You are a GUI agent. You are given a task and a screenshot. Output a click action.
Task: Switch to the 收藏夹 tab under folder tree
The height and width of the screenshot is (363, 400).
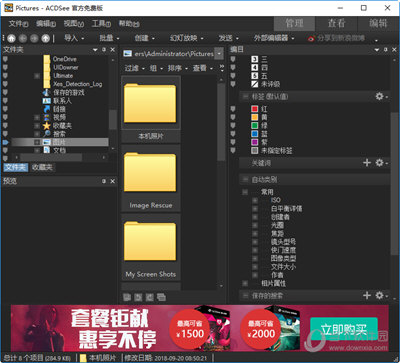click(x=42, y=167)
